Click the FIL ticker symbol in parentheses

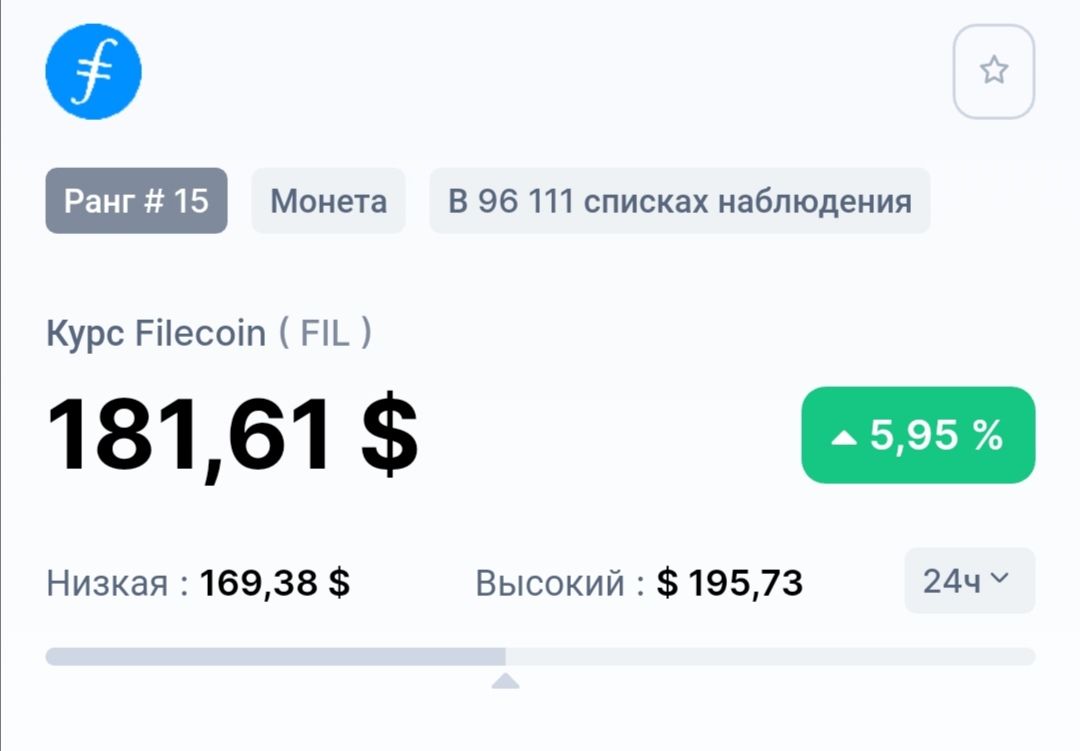325,333
